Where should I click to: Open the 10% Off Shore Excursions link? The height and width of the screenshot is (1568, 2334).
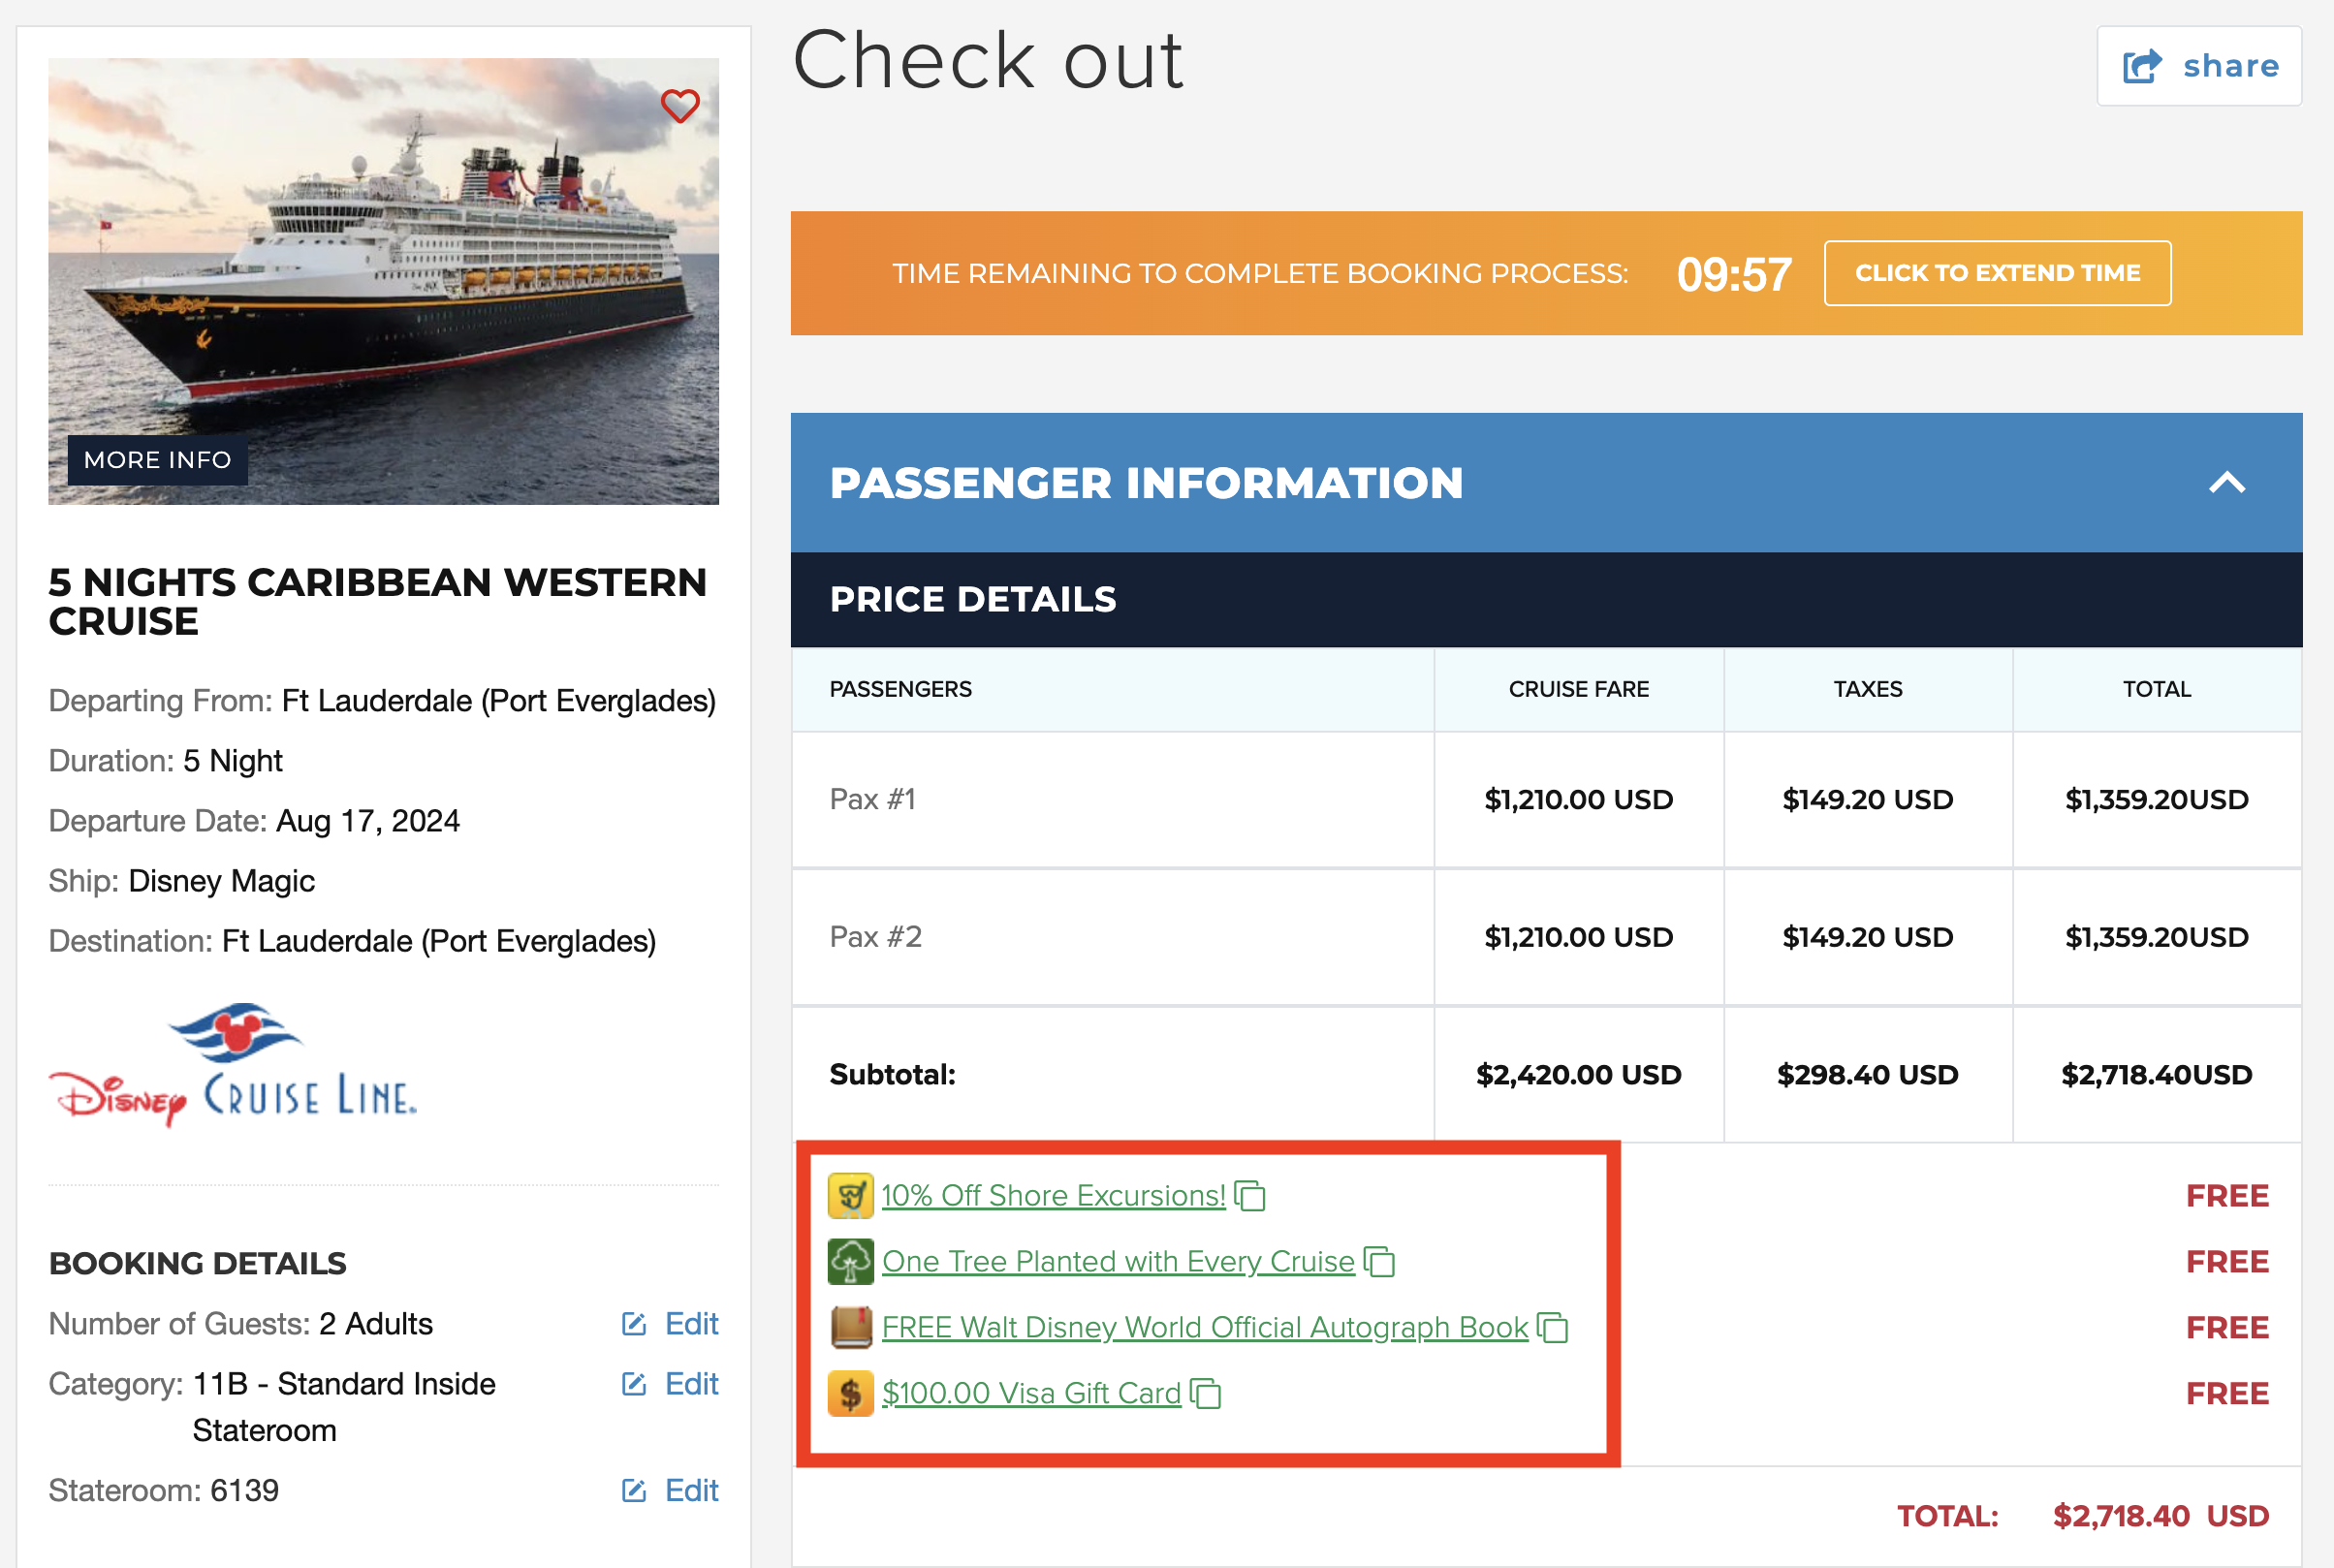click(x=1053, y=1196)
